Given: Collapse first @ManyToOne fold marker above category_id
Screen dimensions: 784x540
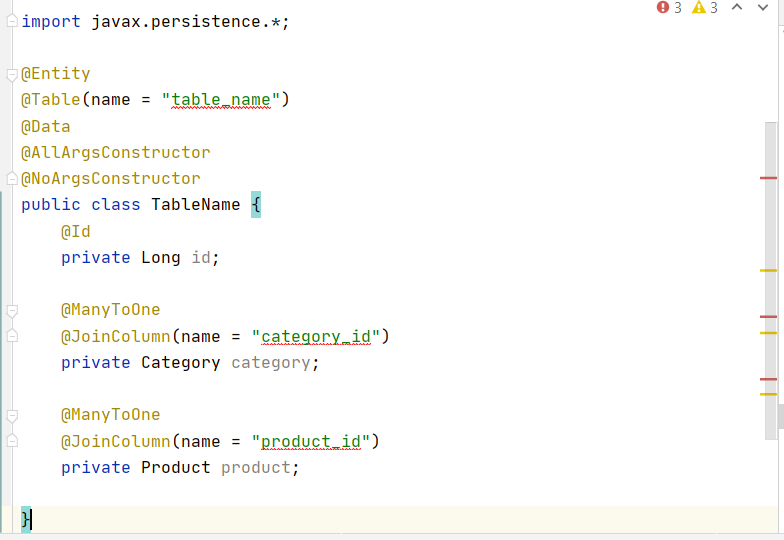Looking at the screenshot, I should [12, 311].
